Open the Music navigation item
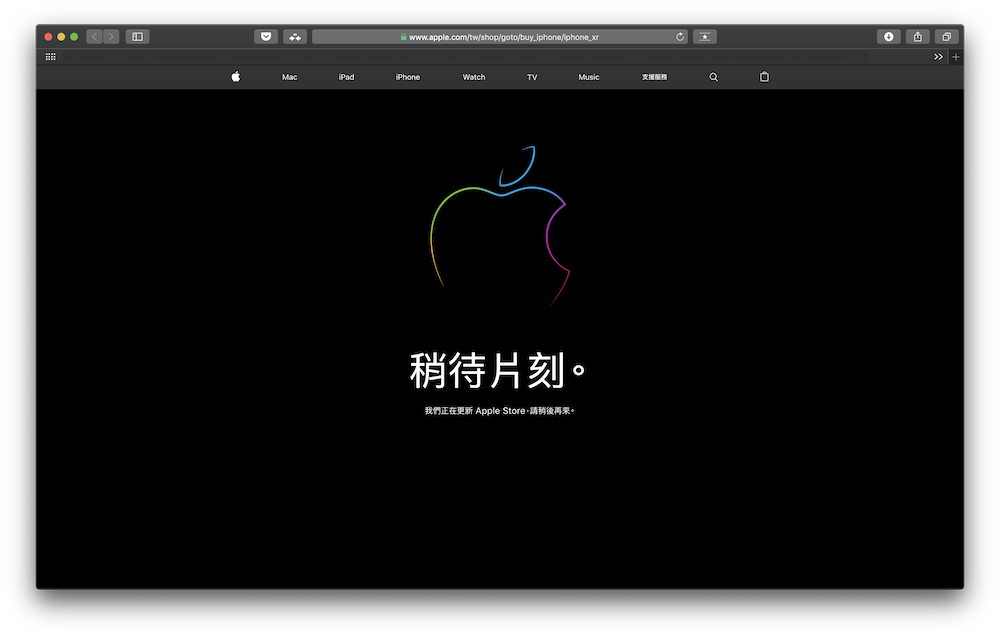Screen dimensions: 1000x637 point(589,77)
